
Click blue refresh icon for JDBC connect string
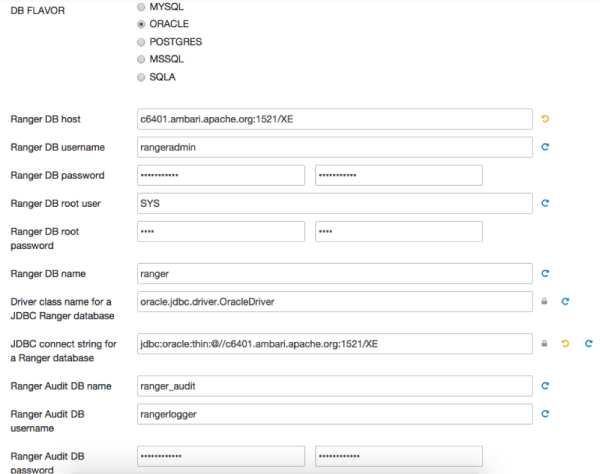(x=588, y=344)
